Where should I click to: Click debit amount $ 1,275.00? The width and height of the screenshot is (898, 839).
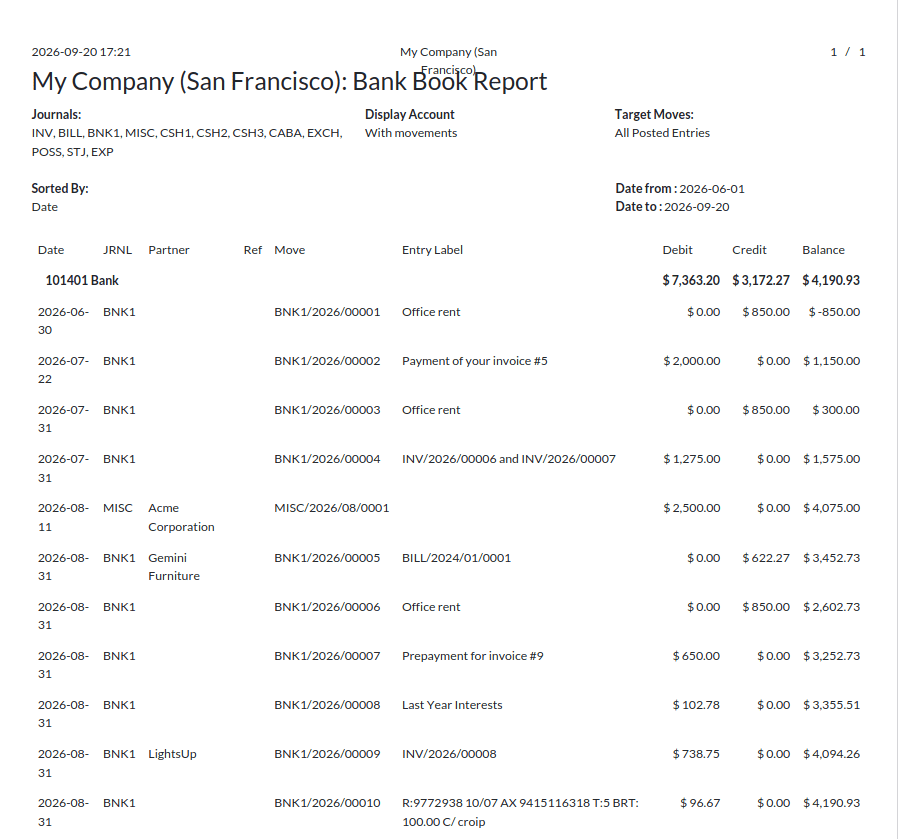pyautogui.click(x=692, y=459)
